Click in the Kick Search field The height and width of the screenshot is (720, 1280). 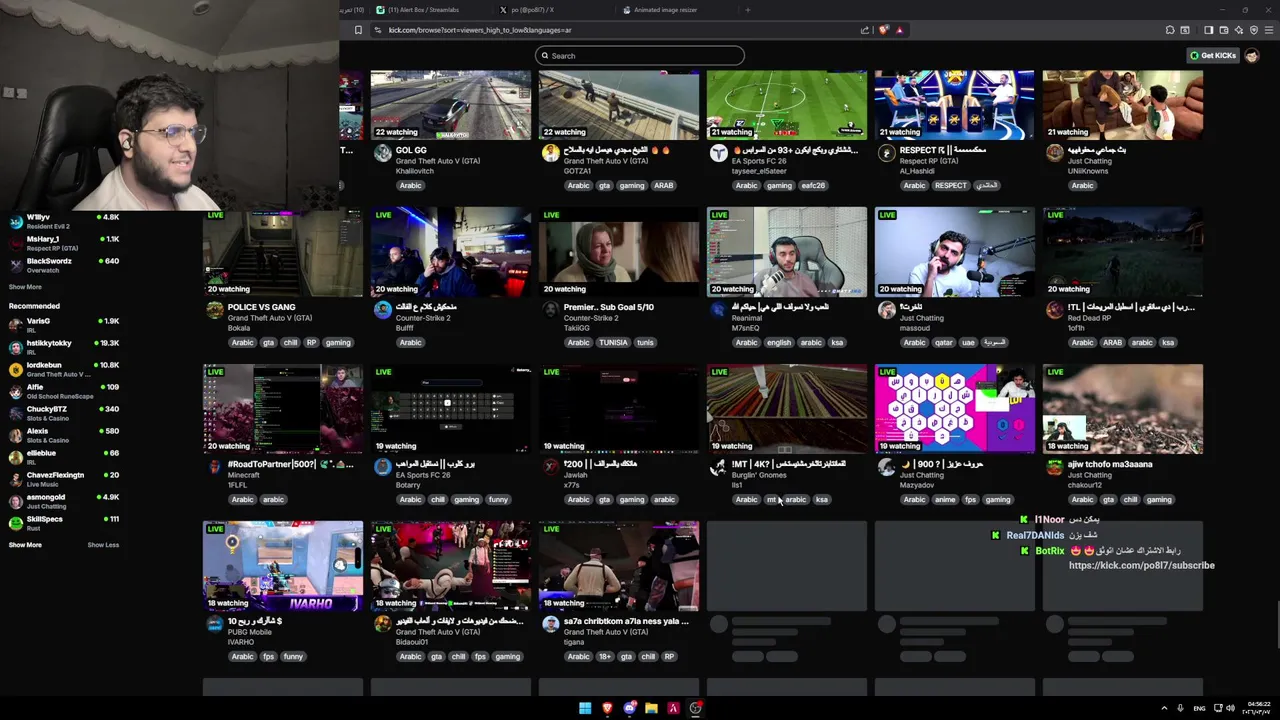coord(640,56)
